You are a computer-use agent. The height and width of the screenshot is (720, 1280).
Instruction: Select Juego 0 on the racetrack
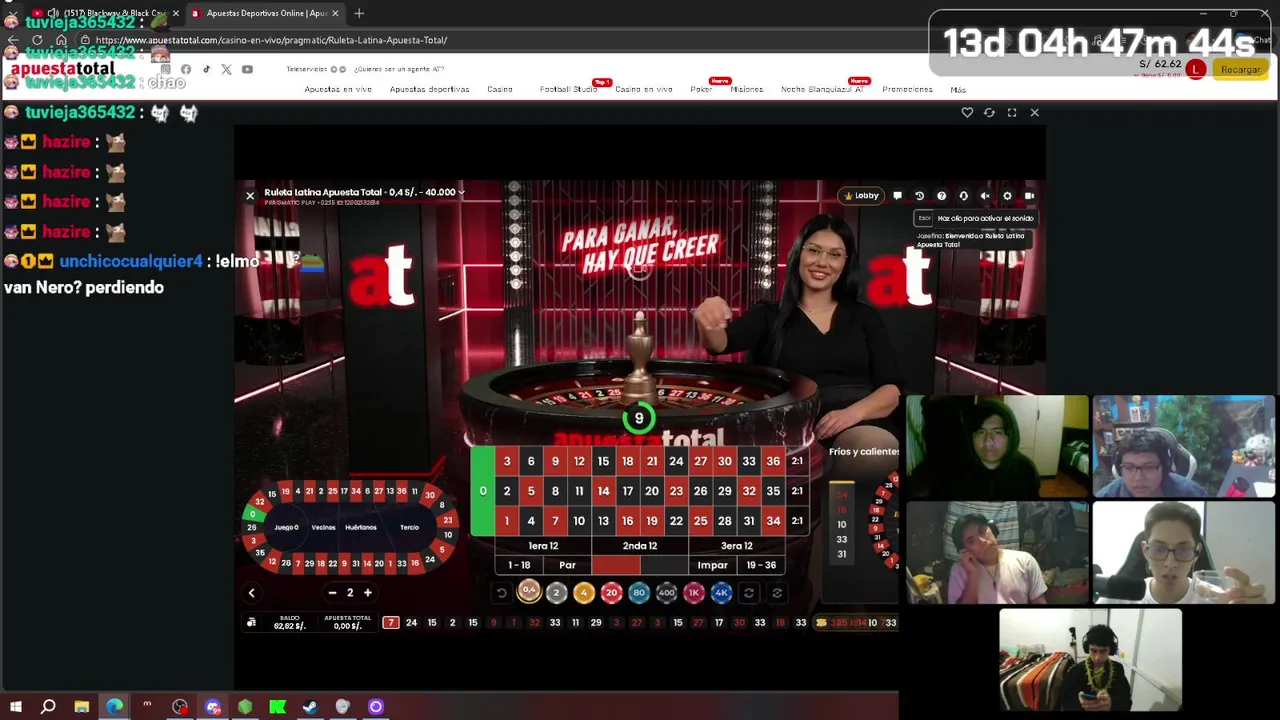tap(286, 527)
